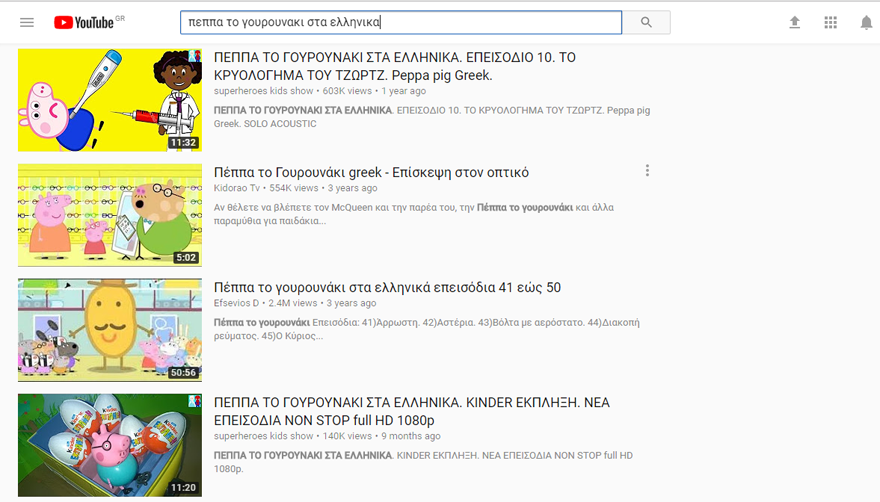Open the hamburger guide menu
This screenshot has height=502, width=880.
tap(27, 22)
